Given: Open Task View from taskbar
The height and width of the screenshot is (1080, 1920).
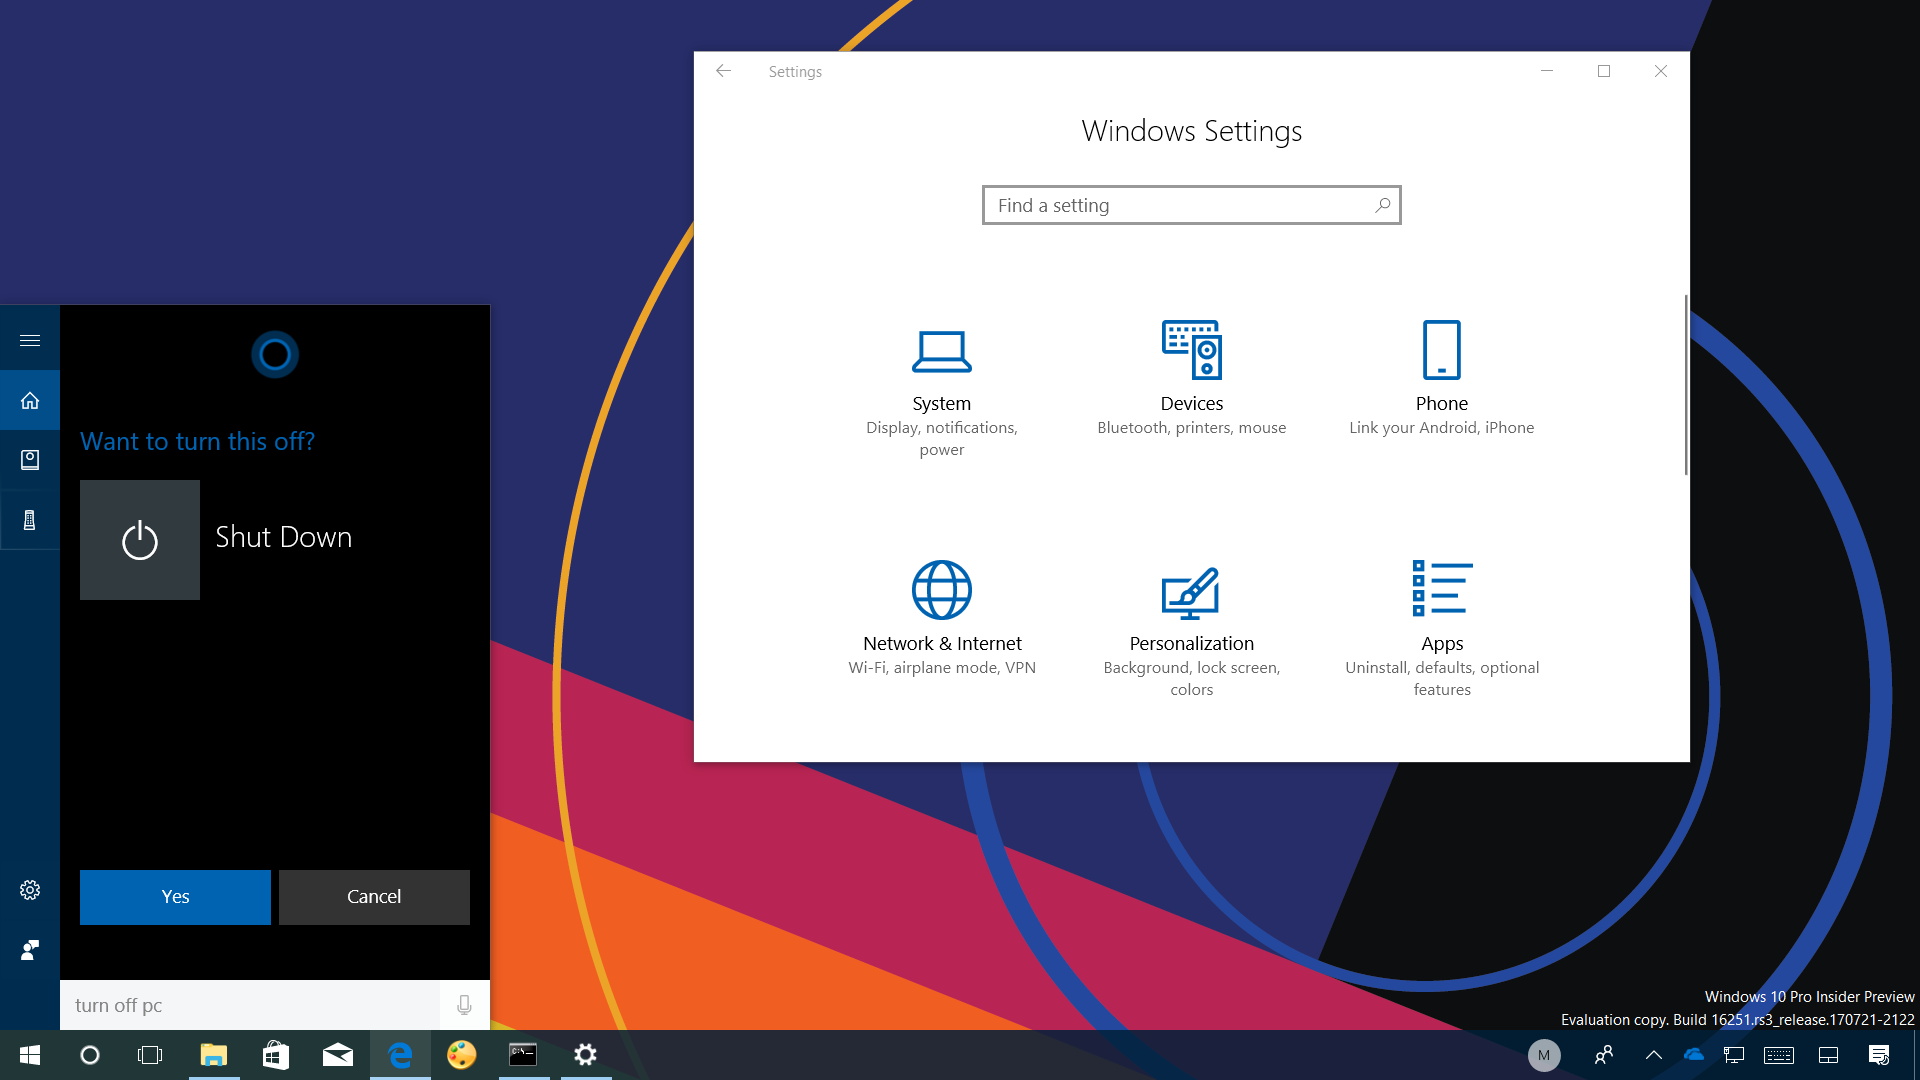Looking at the screenshot, I should 150,1055.
